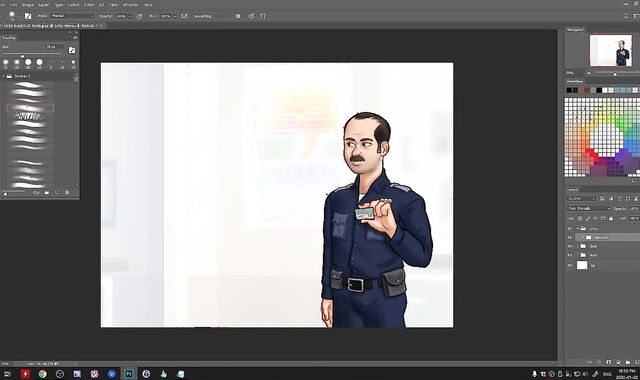Select the highlighted brush stroke preset
Screen dimensions: 640x380
point(30,108)
